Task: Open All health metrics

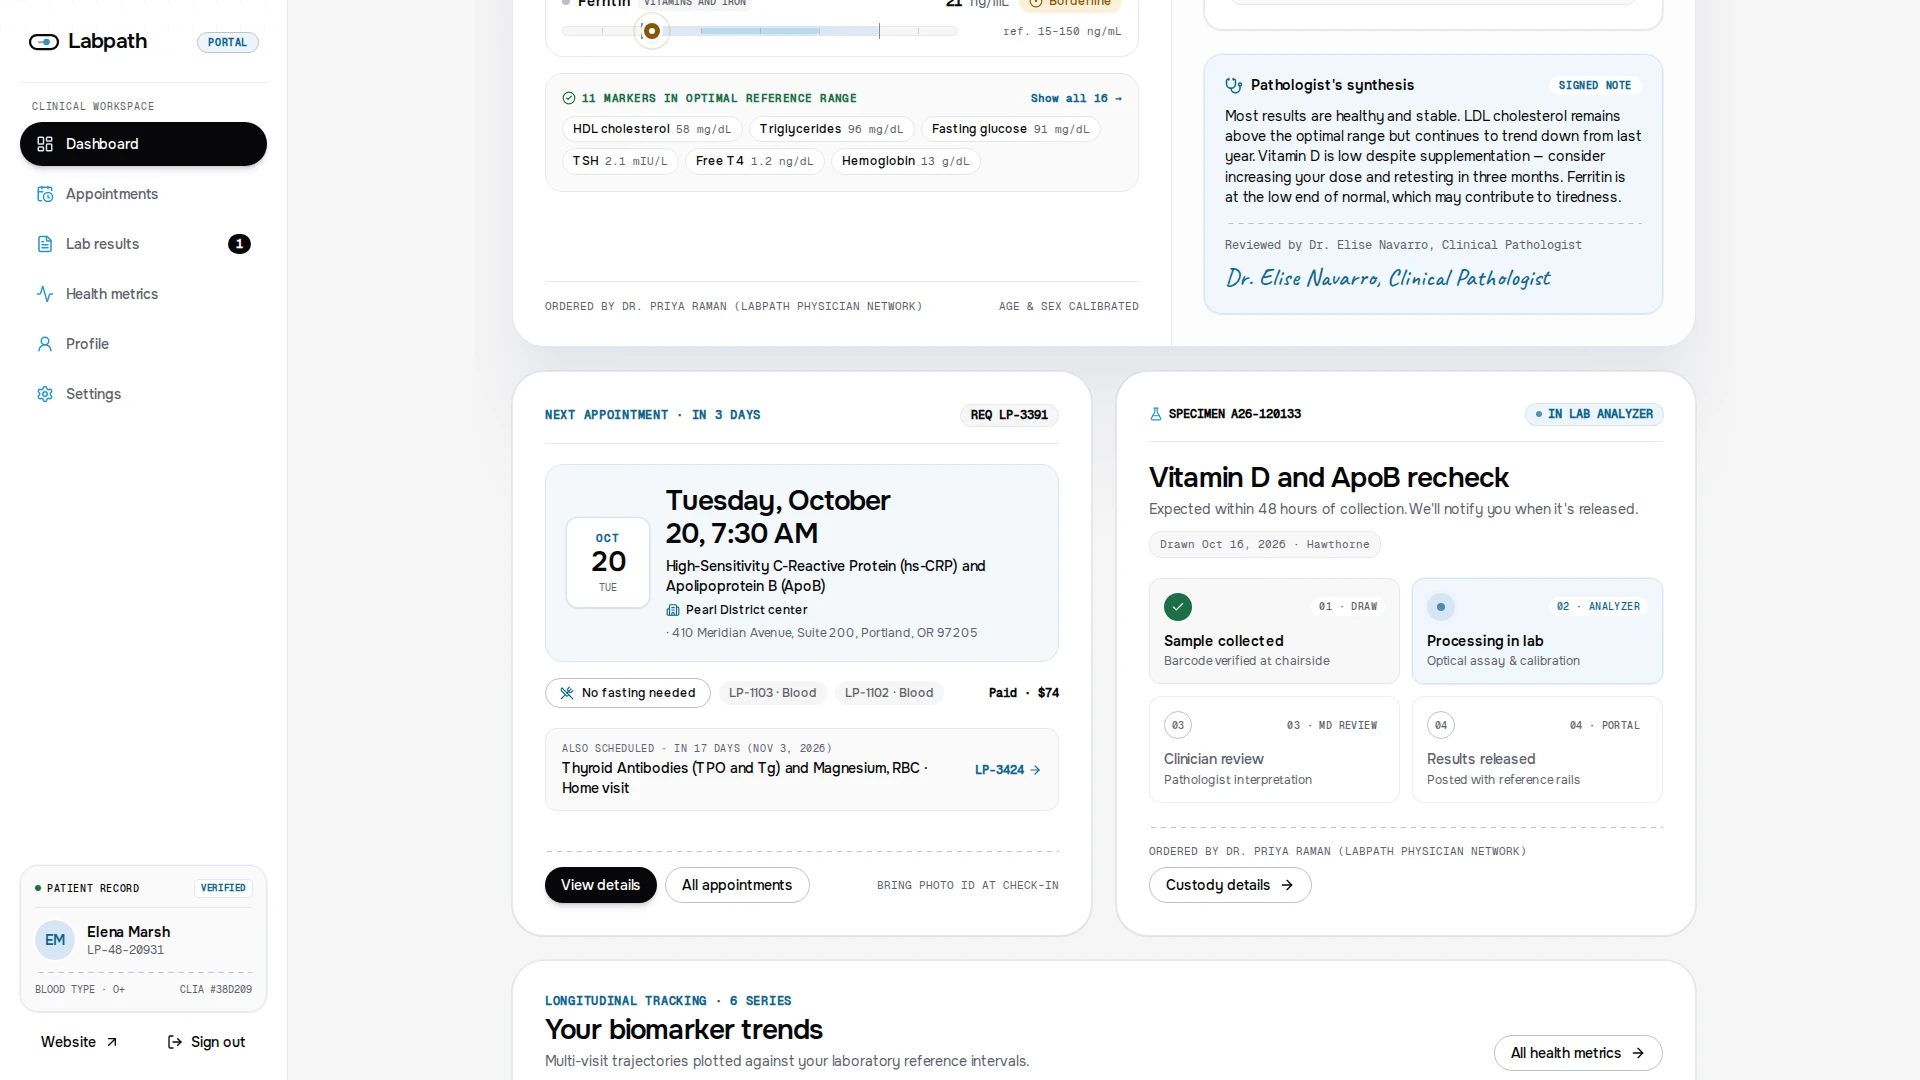Action: 1578,1053
